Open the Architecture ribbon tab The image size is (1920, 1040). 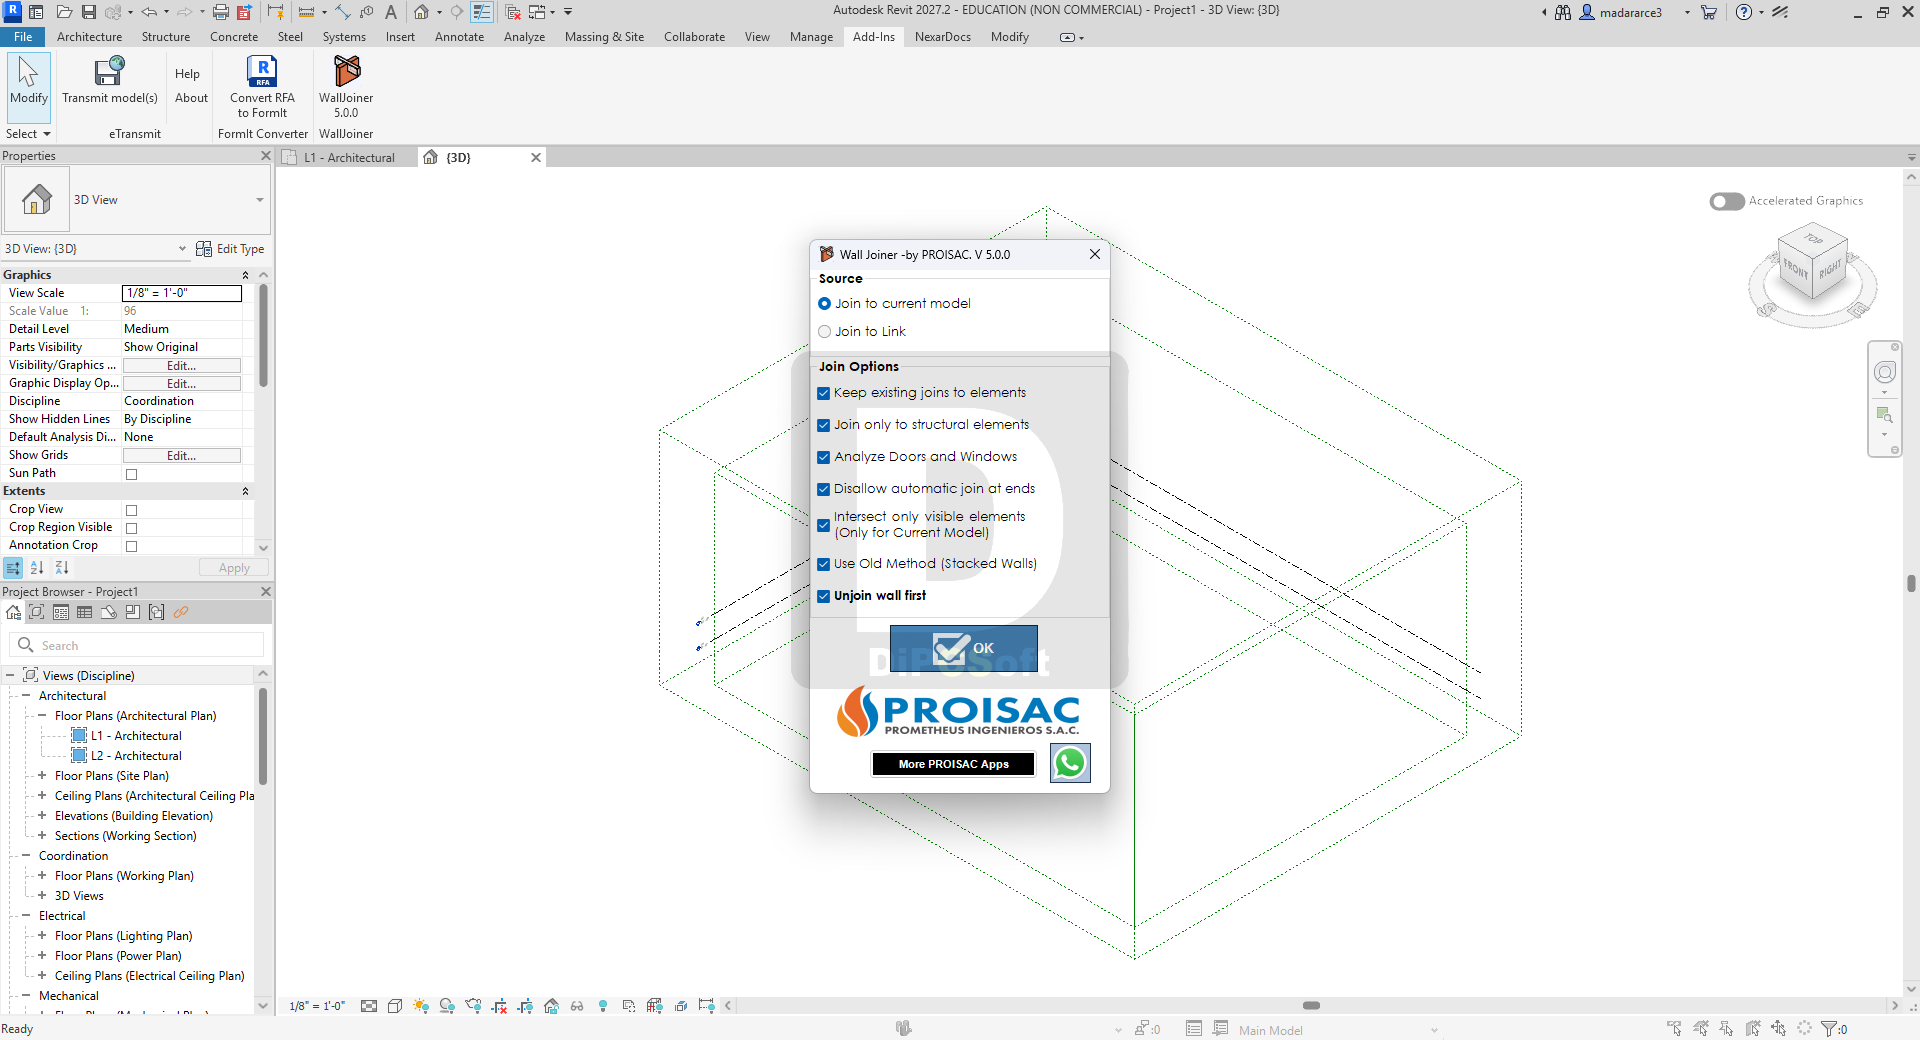89,37
